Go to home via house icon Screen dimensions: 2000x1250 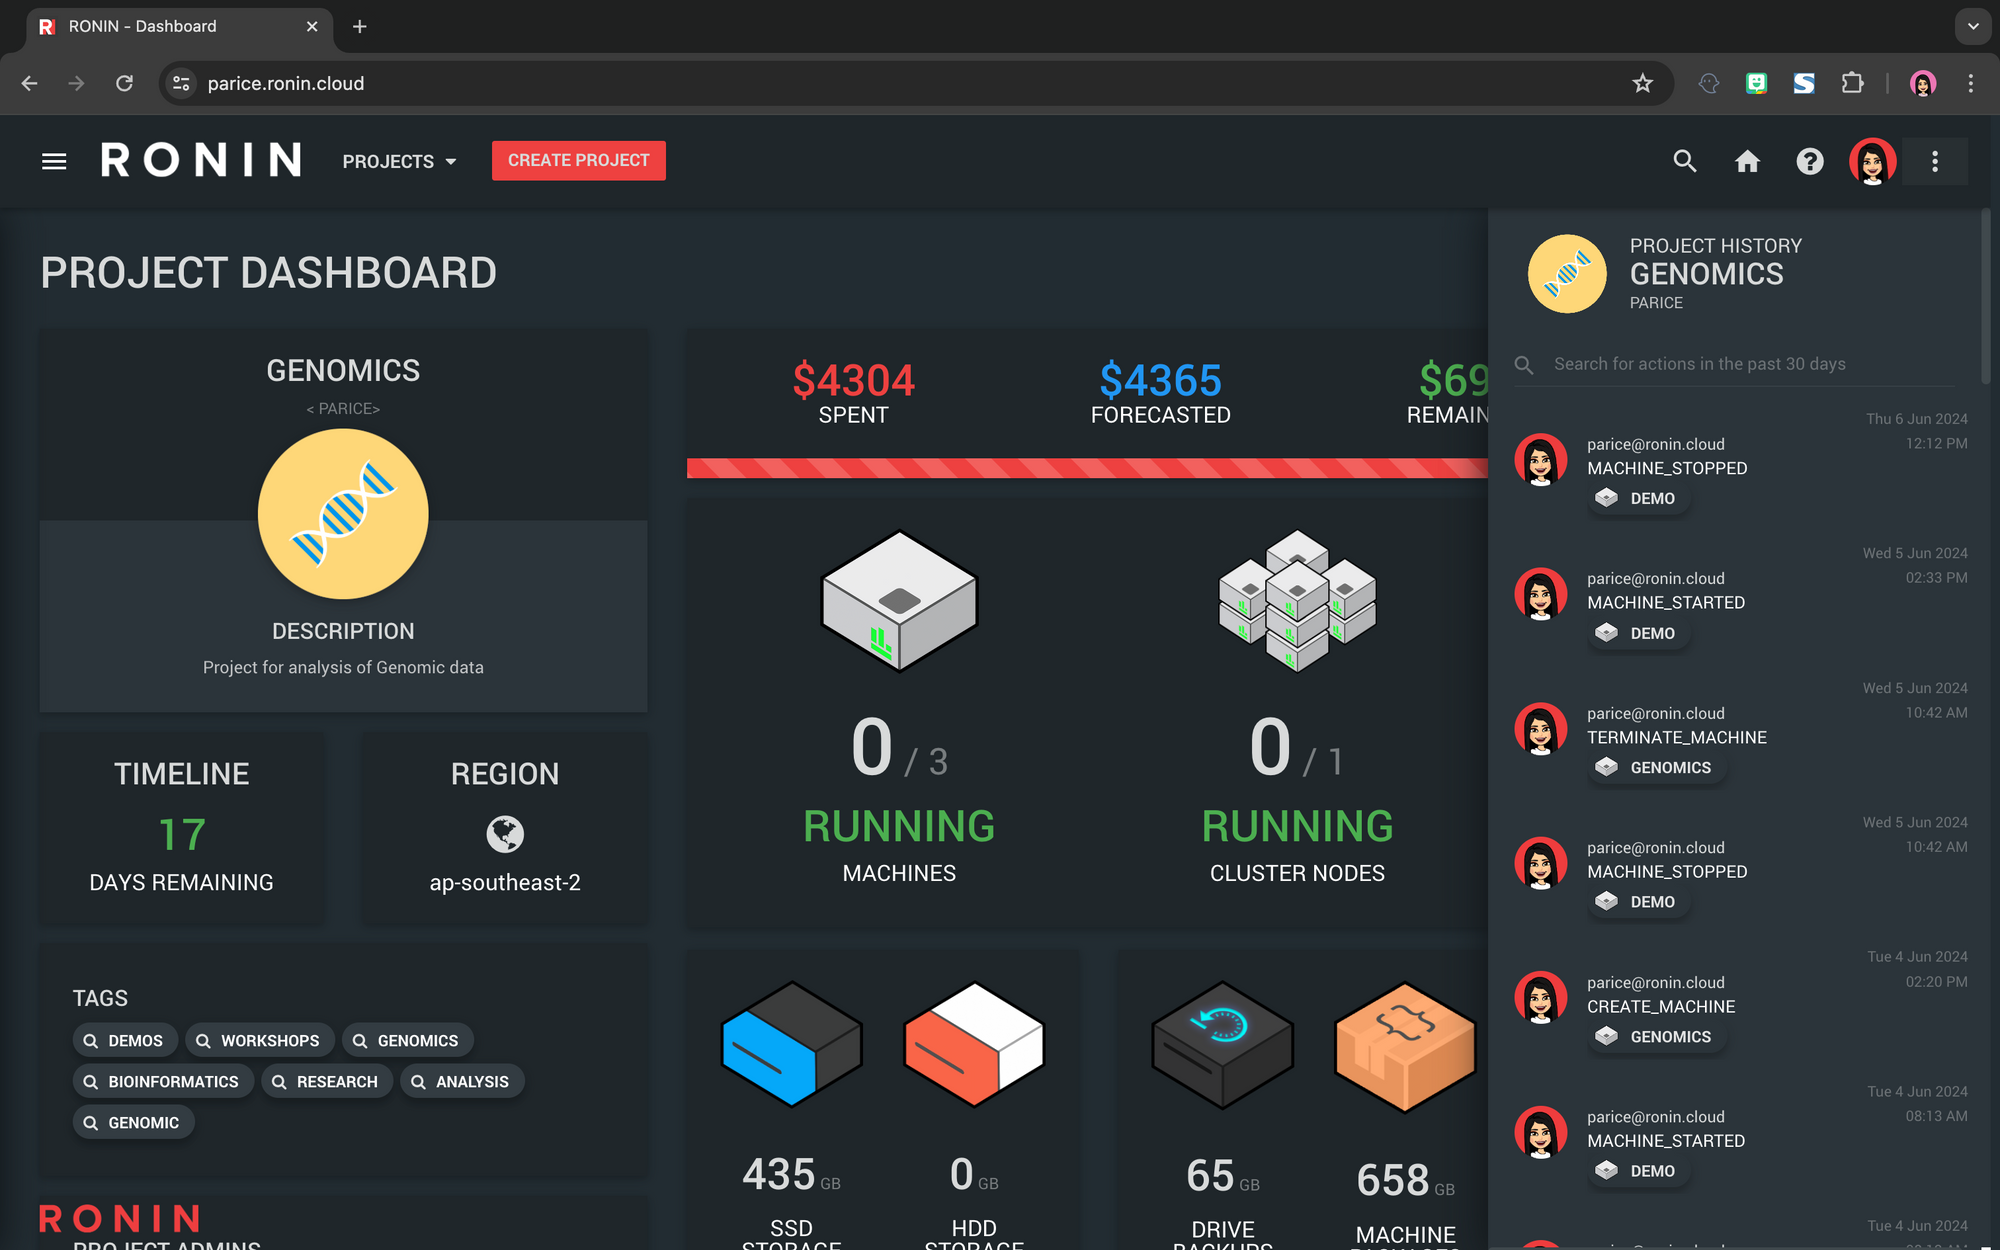(x=1747, y=161)
